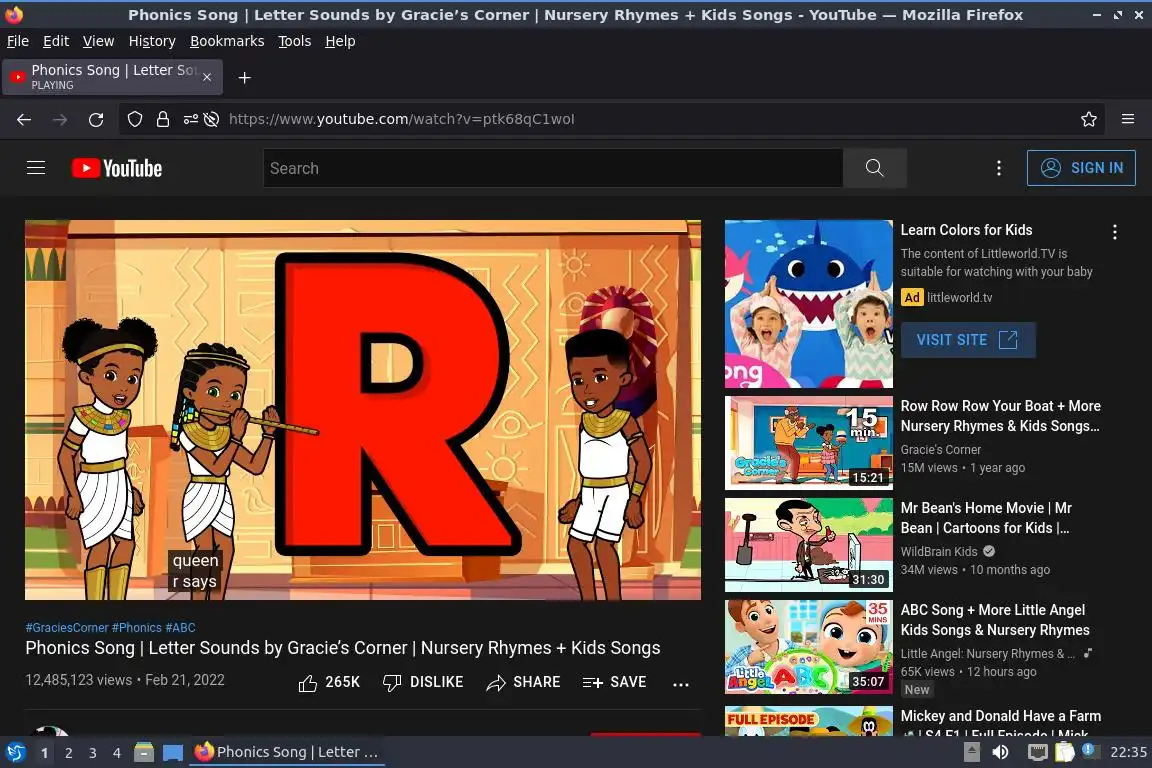Open the Bookmarks menu
The width and height of the screenshot is (1152, 768).
click(x=227, y=41)
